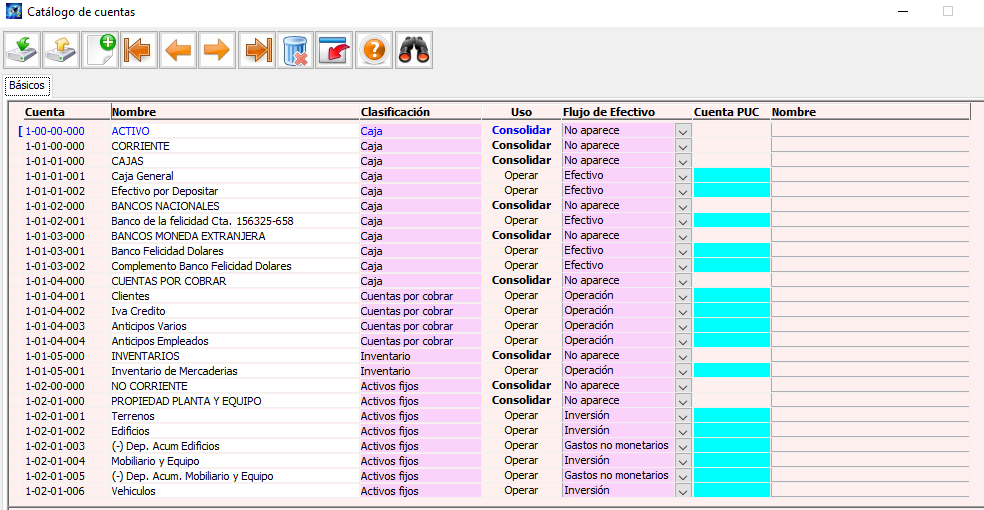Delete record with trash bin icon
The width and height of the screenshot is (984, 510).
[295, 50]
